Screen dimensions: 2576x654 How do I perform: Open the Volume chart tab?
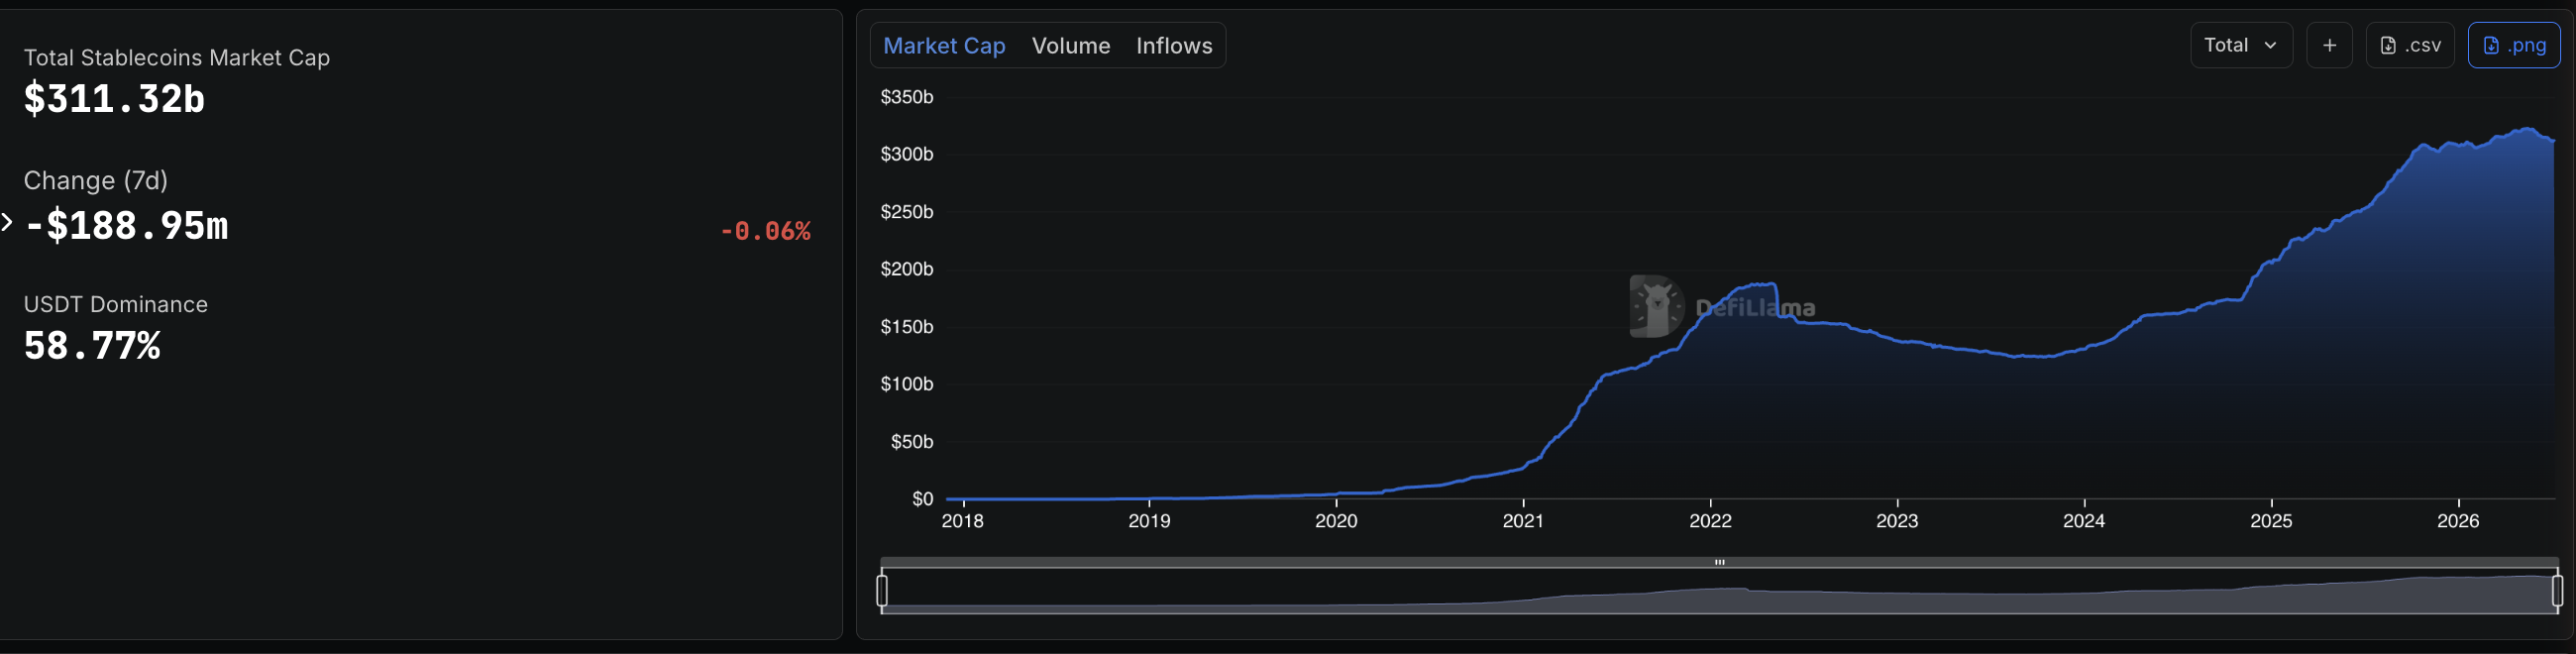click(1071, 46)
